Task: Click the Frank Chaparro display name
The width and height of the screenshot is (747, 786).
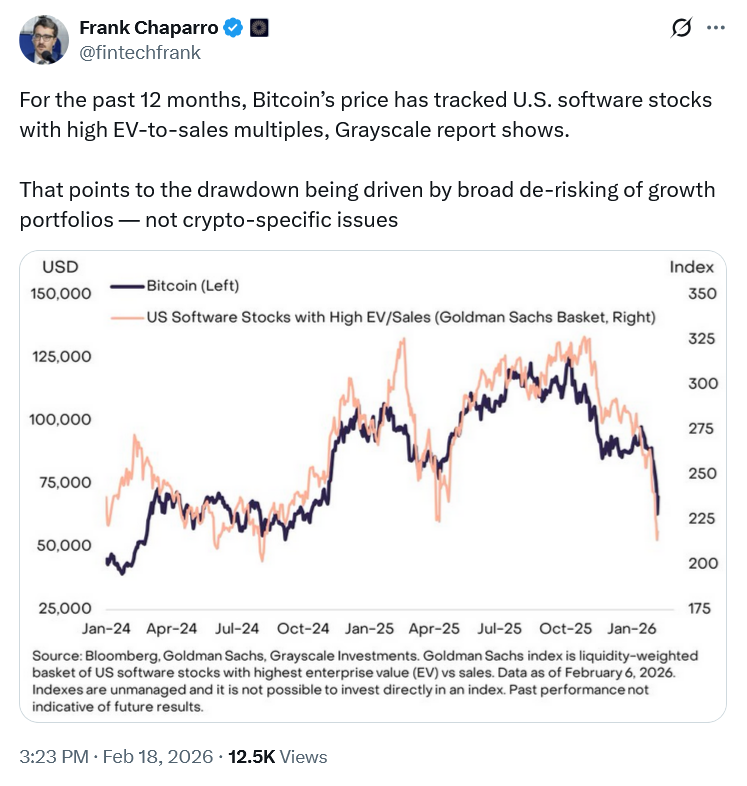Action: pyautogui.click(x=148, y=28)
